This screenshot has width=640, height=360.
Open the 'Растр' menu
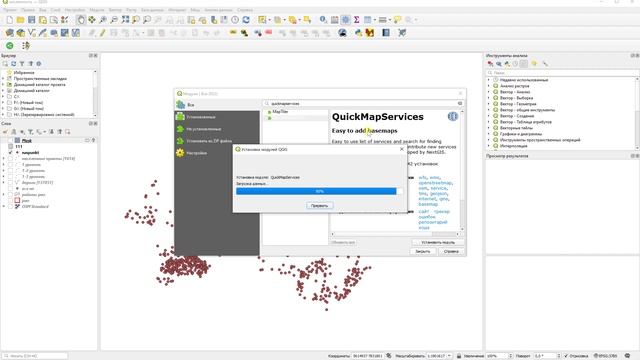click(x=131, y=10)
